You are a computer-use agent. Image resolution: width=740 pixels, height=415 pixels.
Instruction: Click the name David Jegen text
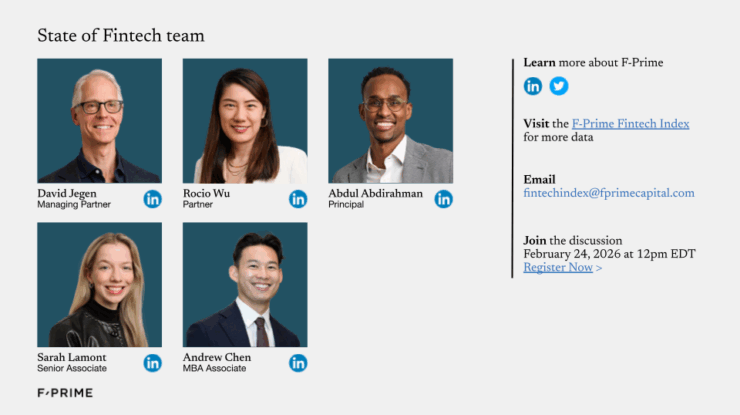tap(70, 193)
